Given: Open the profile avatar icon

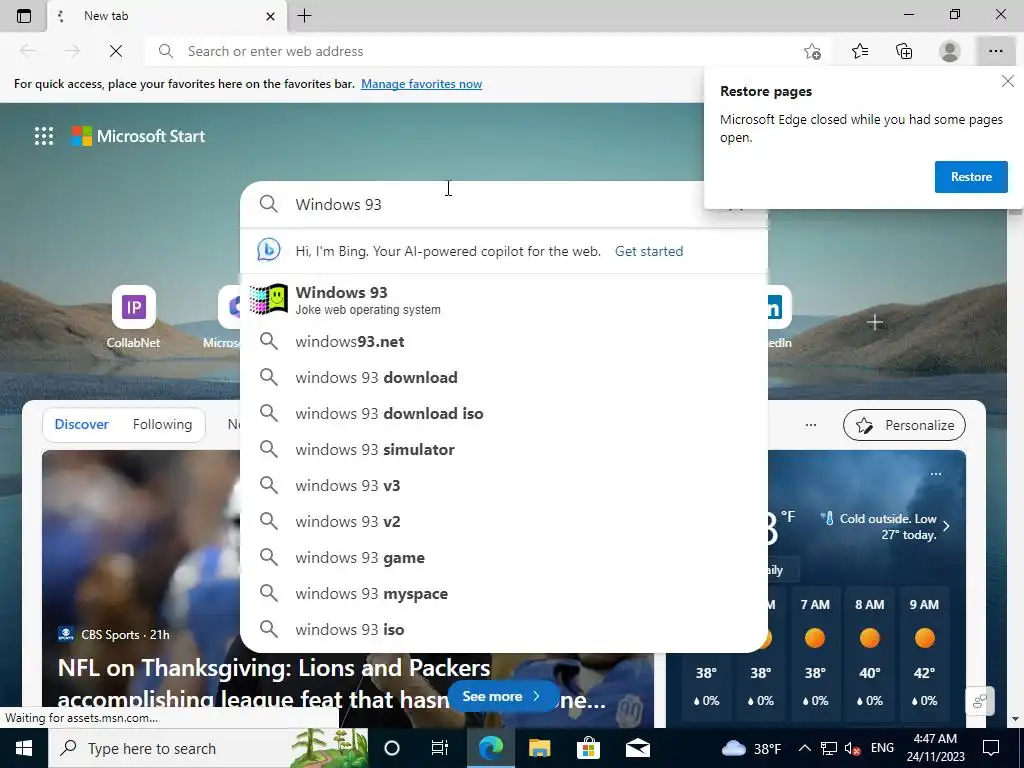Looking at the screenshot, I should point(950,51).
